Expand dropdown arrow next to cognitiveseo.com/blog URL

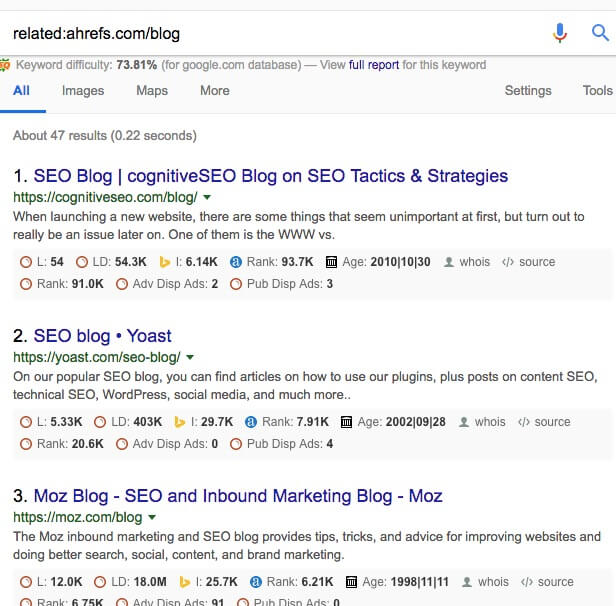point(207,197)
